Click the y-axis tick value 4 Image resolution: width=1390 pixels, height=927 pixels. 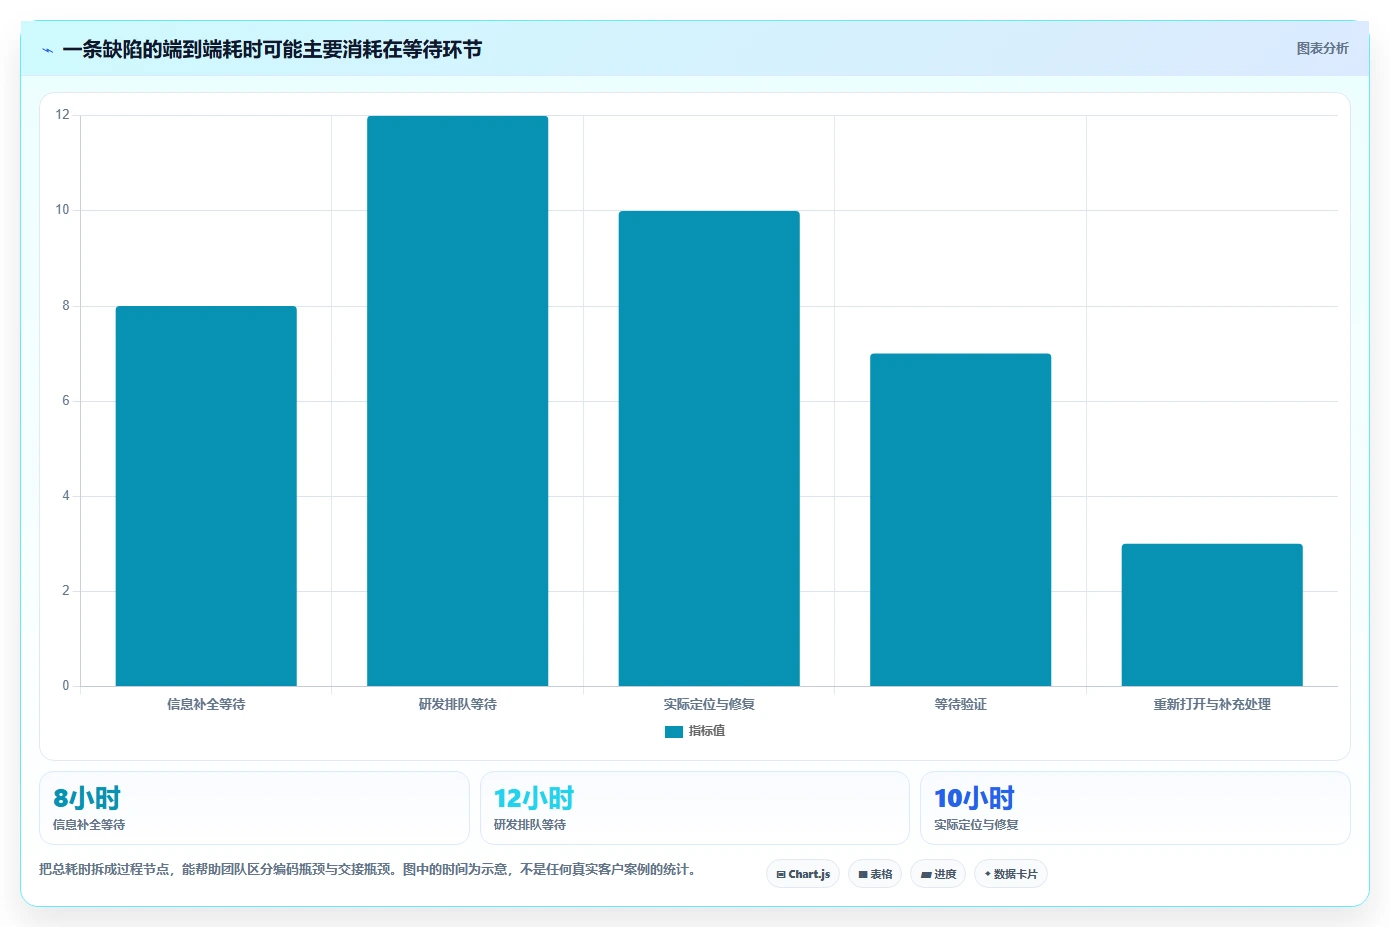66,495
